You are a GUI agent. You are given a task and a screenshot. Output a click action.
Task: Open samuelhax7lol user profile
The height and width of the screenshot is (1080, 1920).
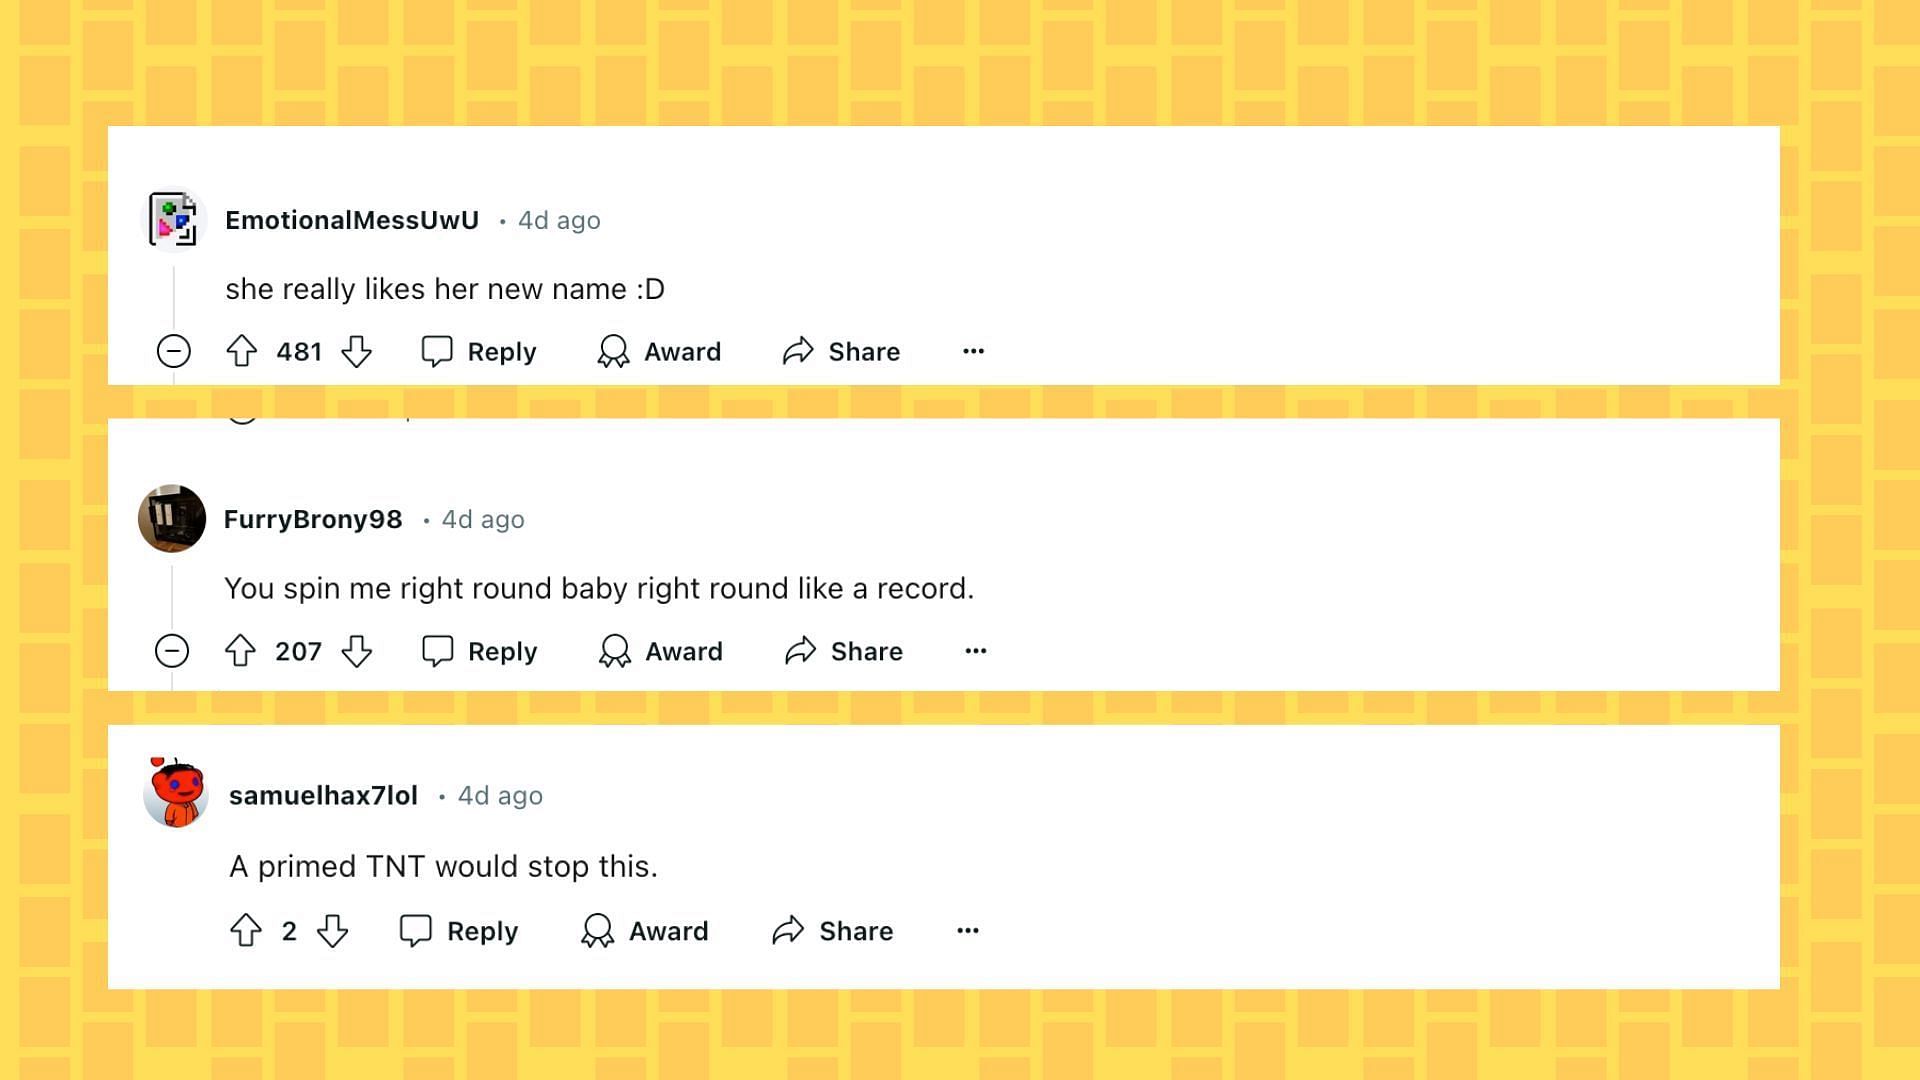[x=322, y=794]
